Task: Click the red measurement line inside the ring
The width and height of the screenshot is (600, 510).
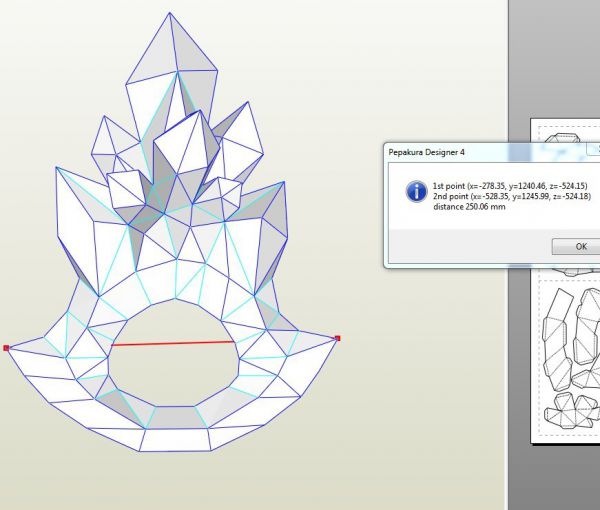Action: click(x=172, y=343)
